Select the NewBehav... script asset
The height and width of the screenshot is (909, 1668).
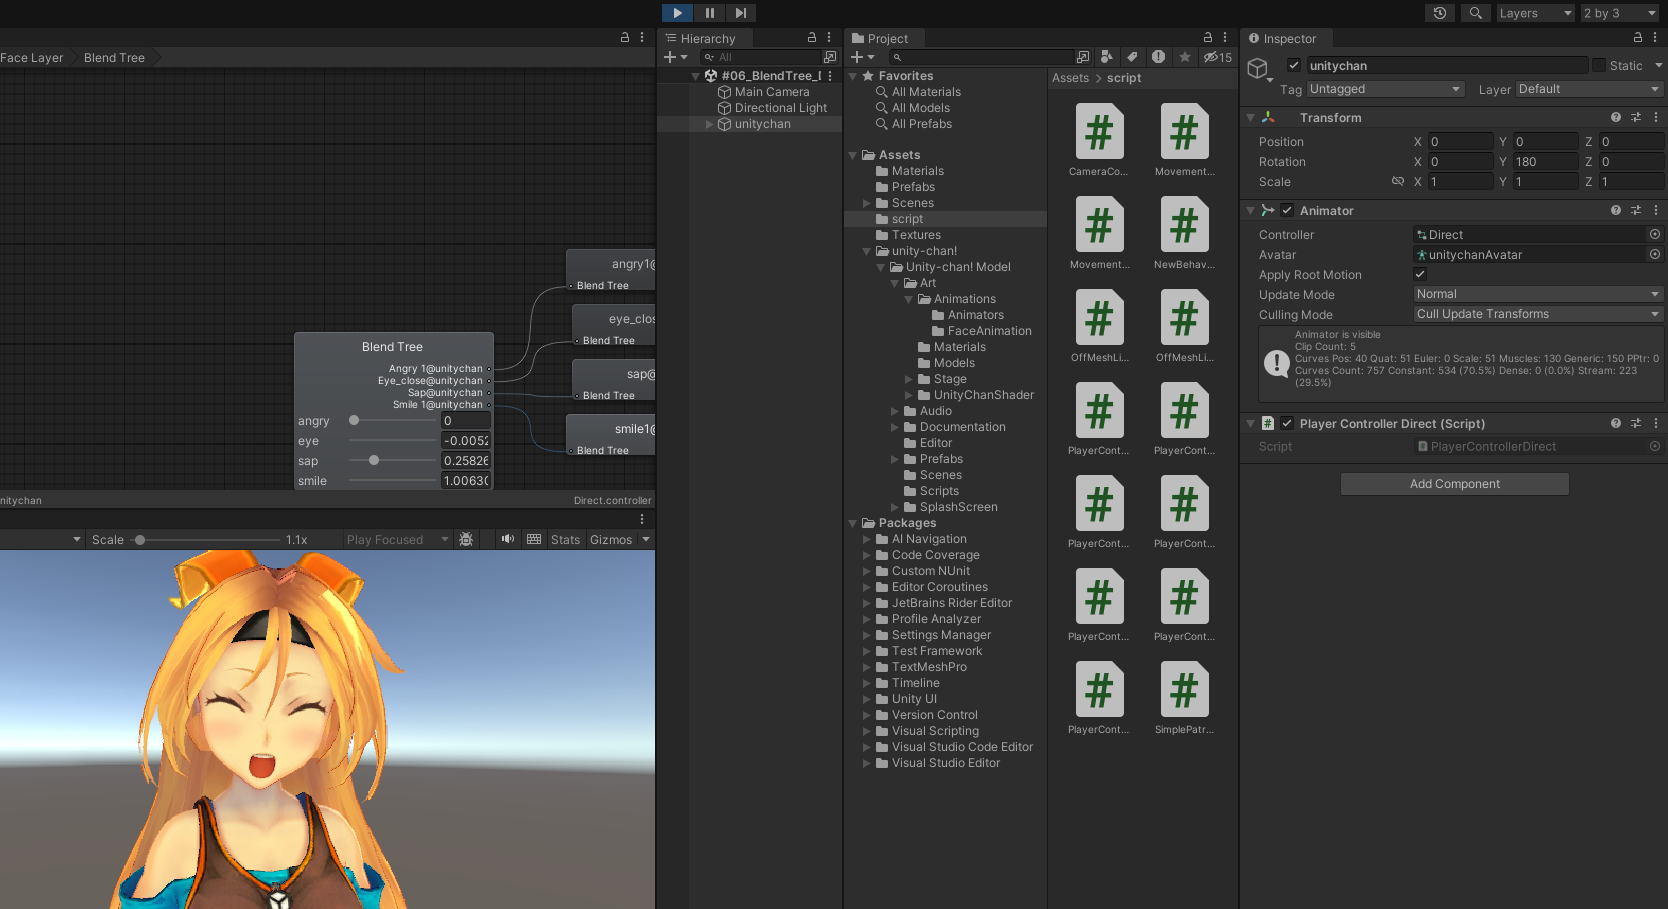(1184, 235)
